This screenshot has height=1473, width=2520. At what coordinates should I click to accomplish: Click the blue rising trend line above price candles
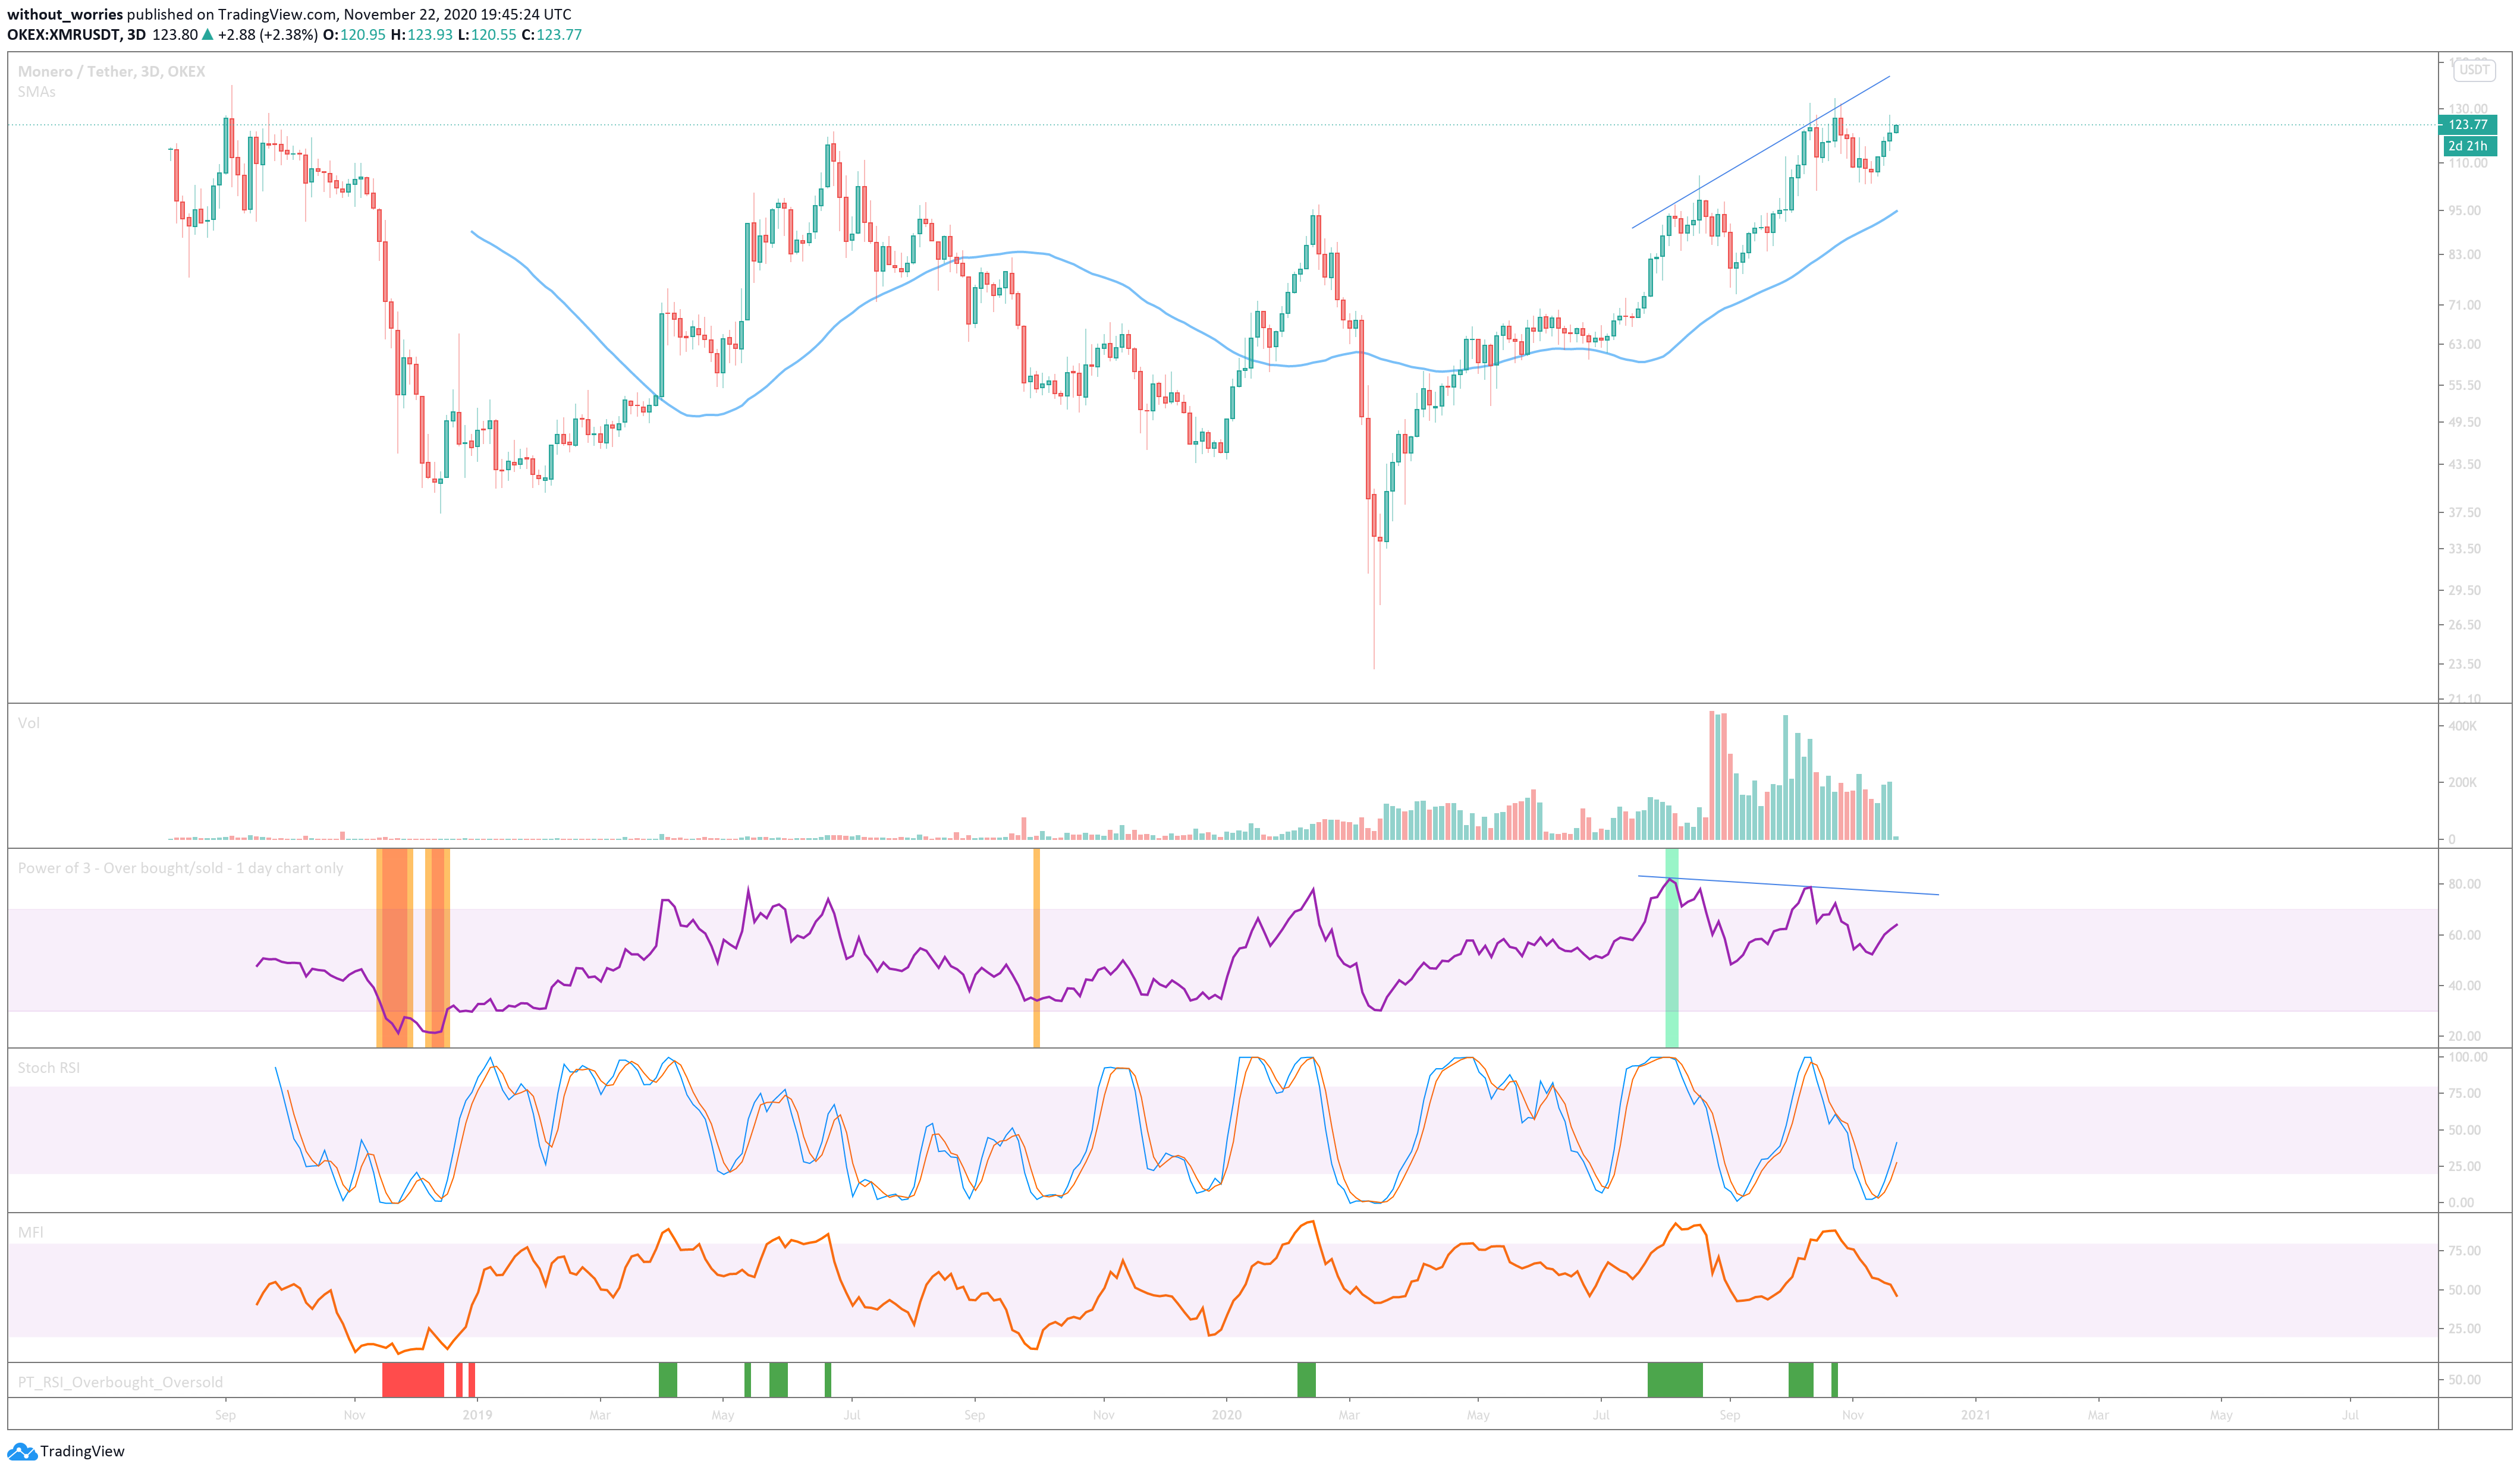pos(1761,152)
